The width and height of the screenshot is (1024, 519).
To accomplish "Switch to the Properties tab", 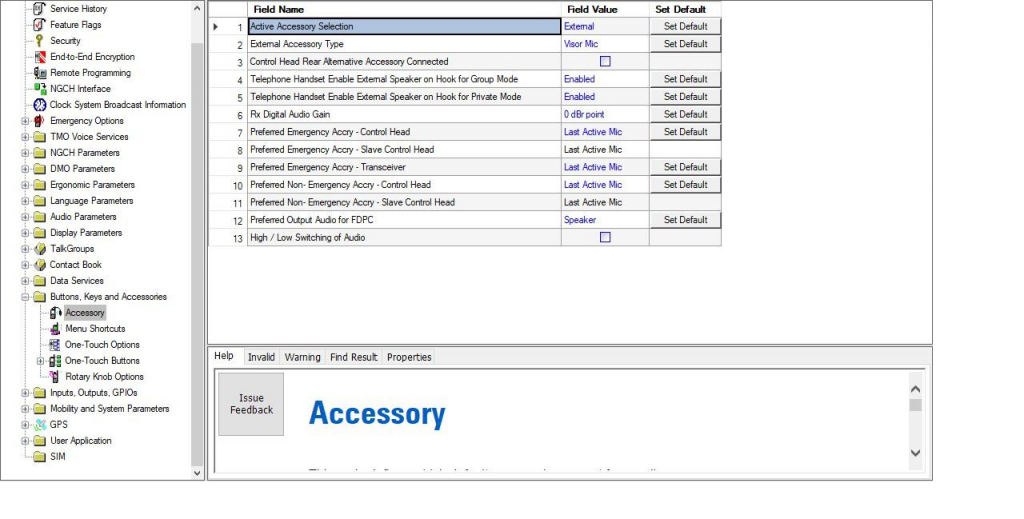I will 409,357.
